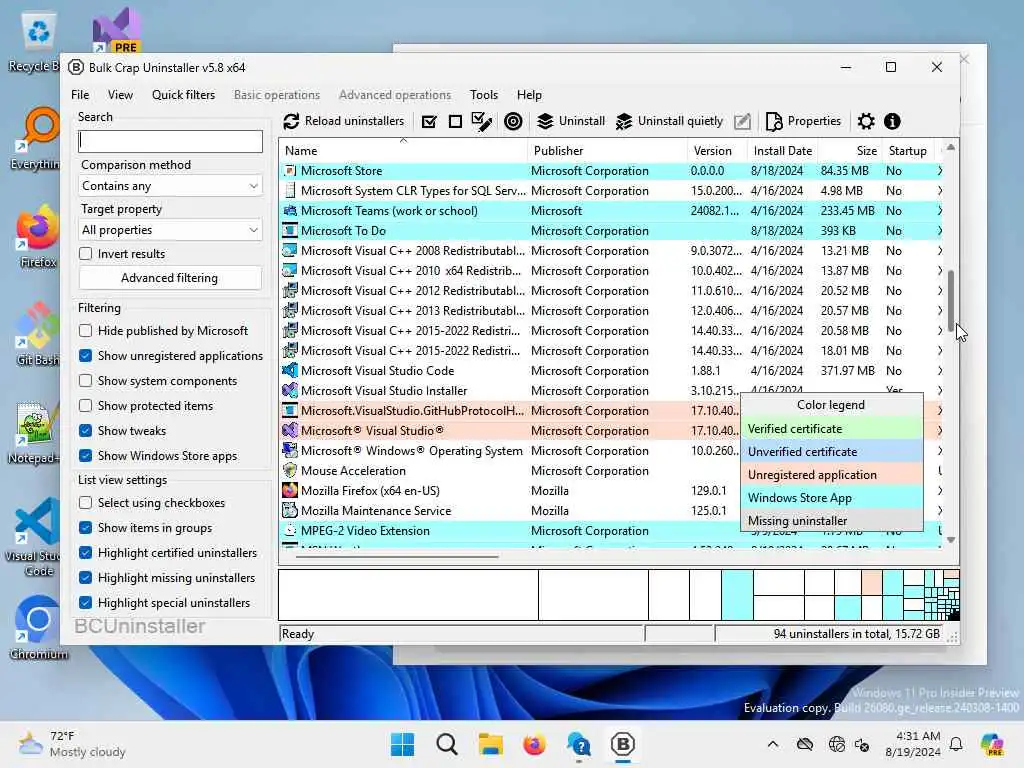Open the Help menu

tap(529, 95)
